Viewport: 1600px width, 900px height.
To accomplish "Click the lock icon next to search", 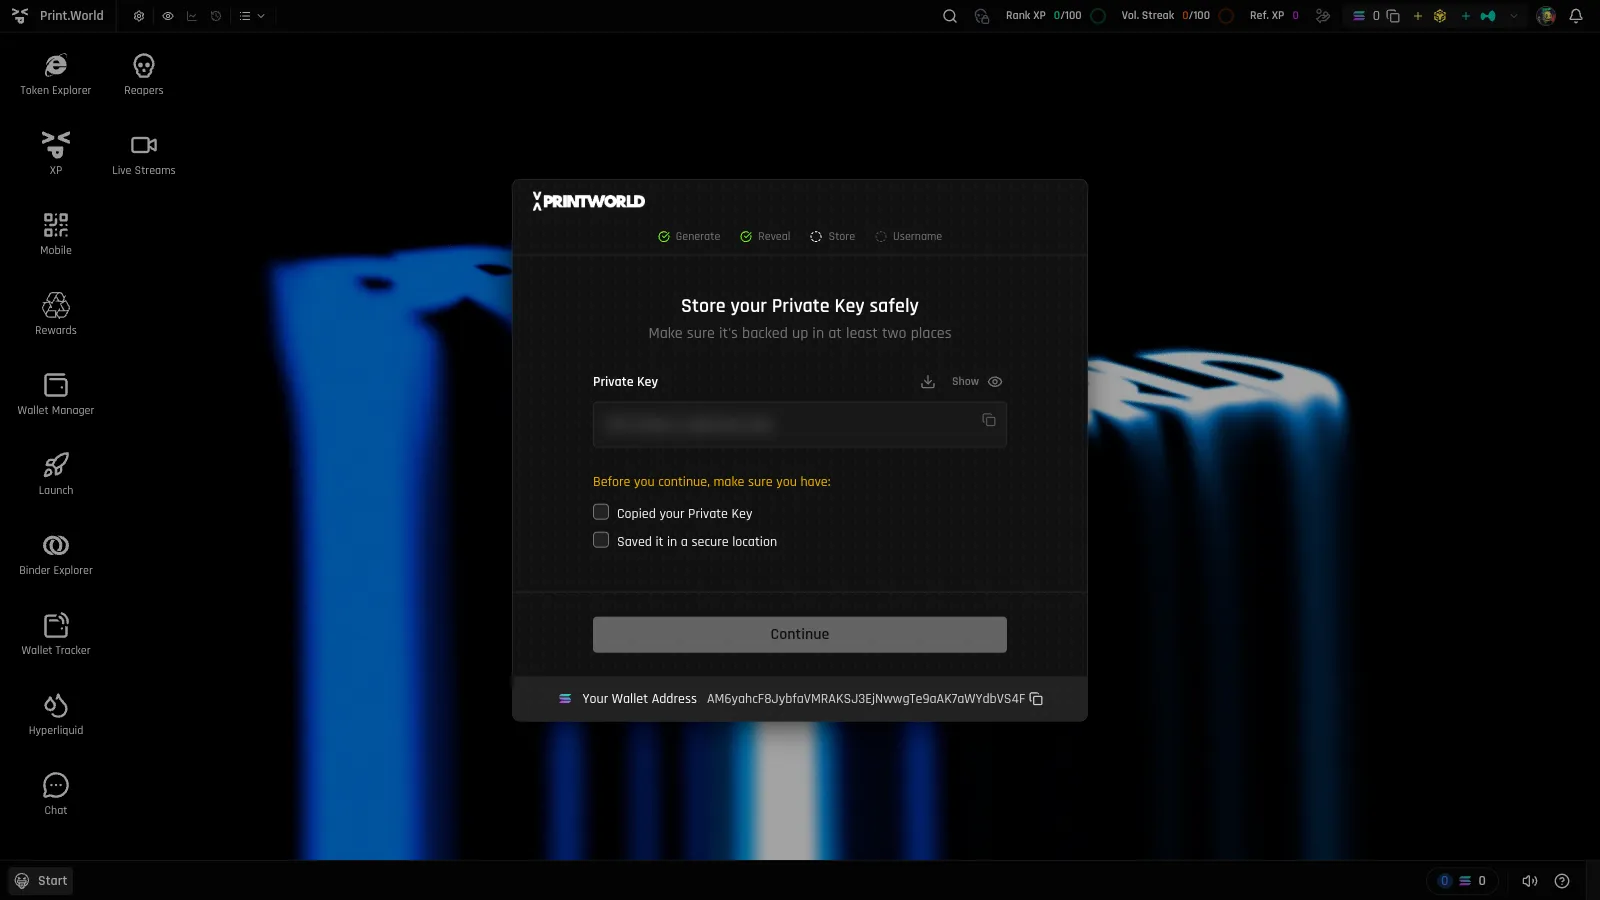I will [982, 16].
